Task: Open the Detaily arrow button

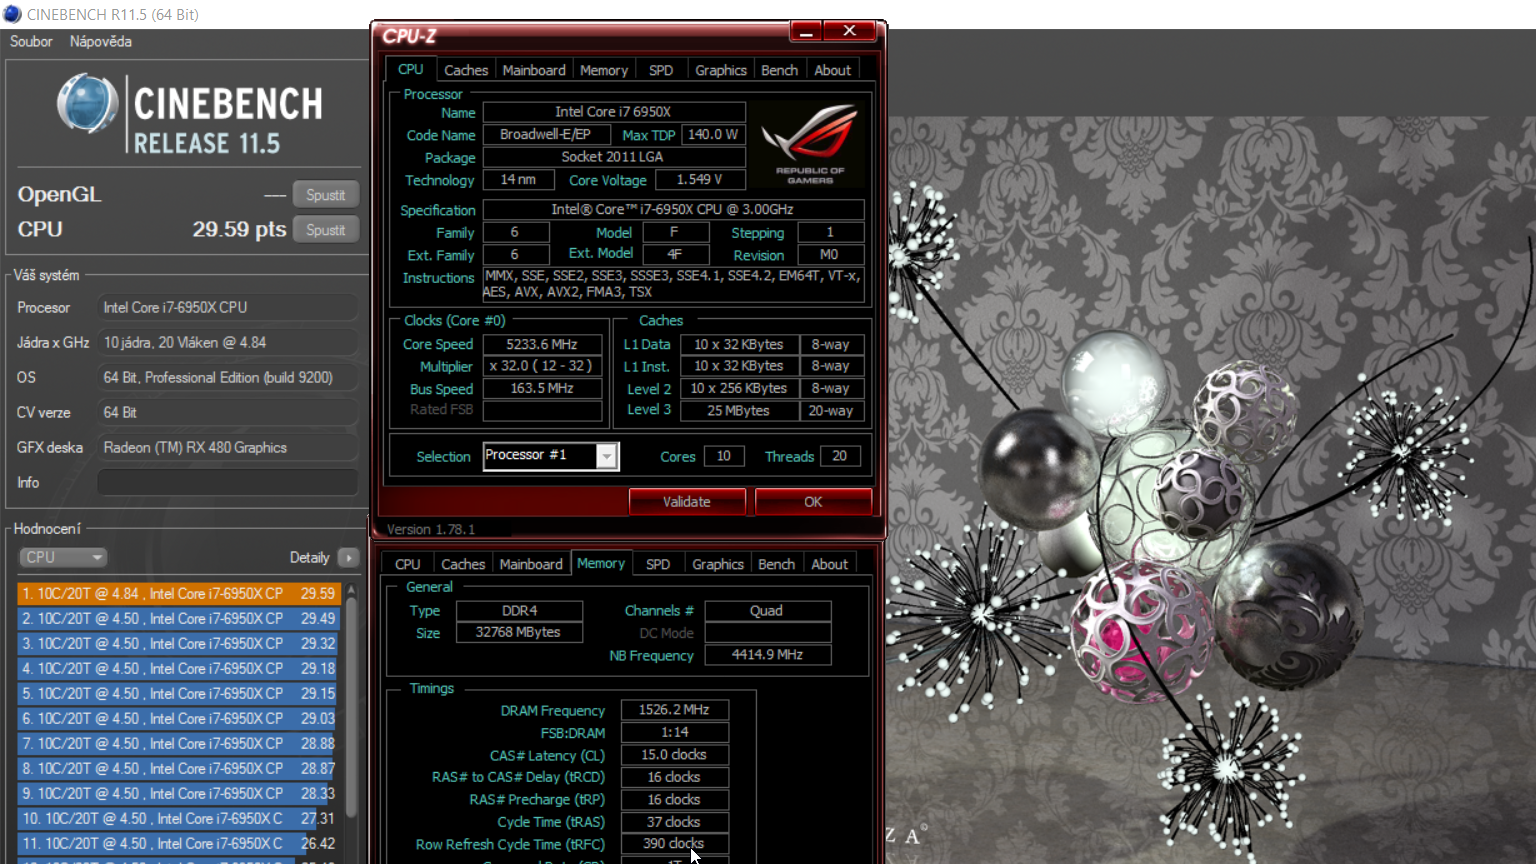Action: (349, 558)
